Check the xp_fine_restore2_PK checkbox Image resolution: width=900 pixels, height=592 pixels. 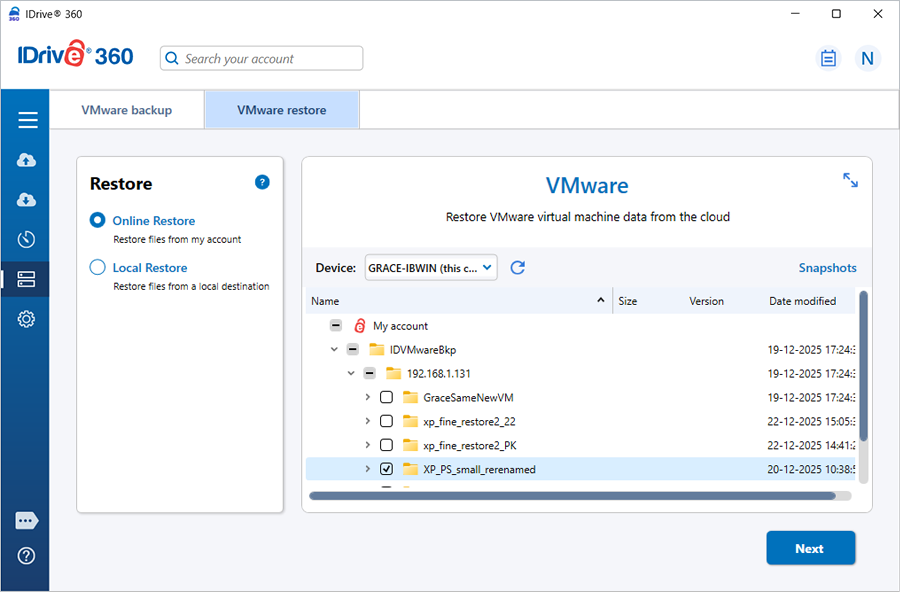387,445
